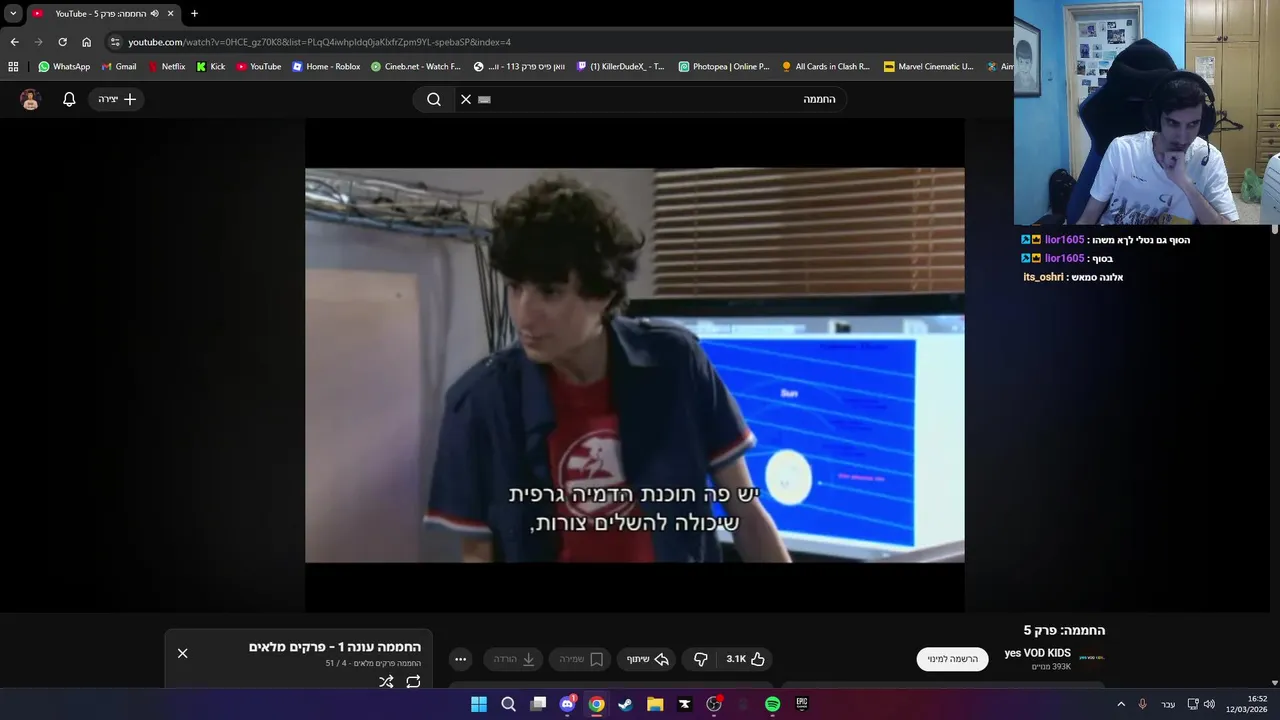The height and width of the screenshot is (720, 1280).
Task: Click the הרשמה למינוי subscribe button
Action: pyautogui.click(x=952, y=659)
